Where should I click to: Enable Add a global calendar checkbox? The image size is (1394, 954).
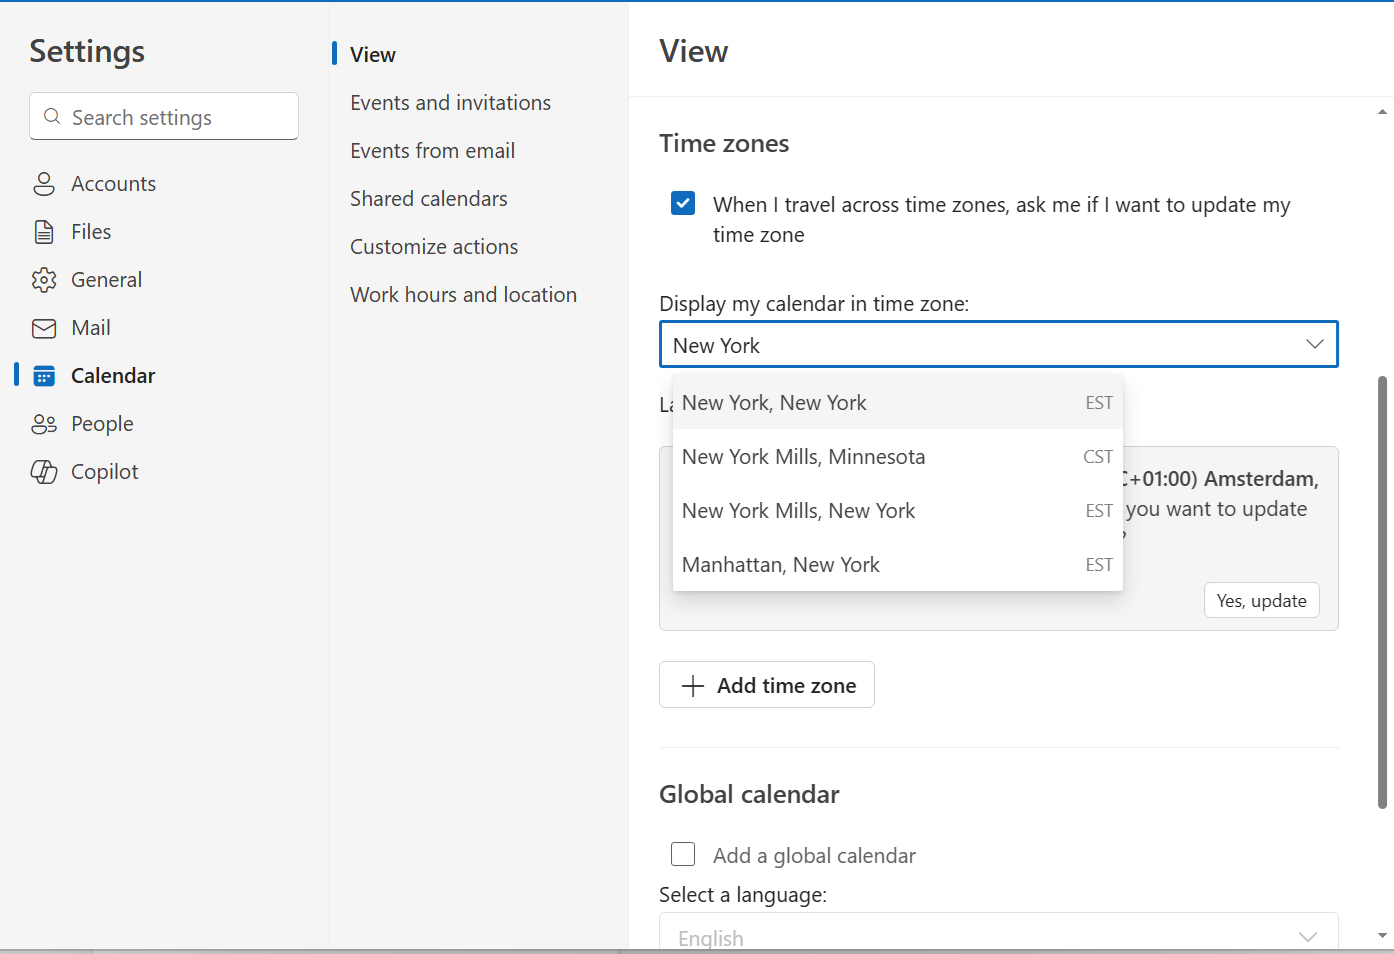(683, 854)
